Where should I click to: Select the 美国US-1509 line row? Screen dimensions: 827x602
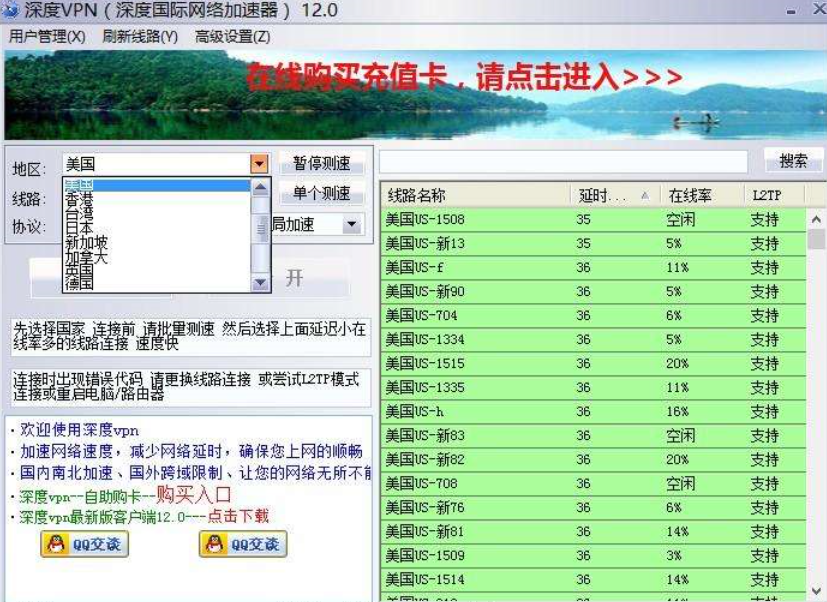click(593, 556)
